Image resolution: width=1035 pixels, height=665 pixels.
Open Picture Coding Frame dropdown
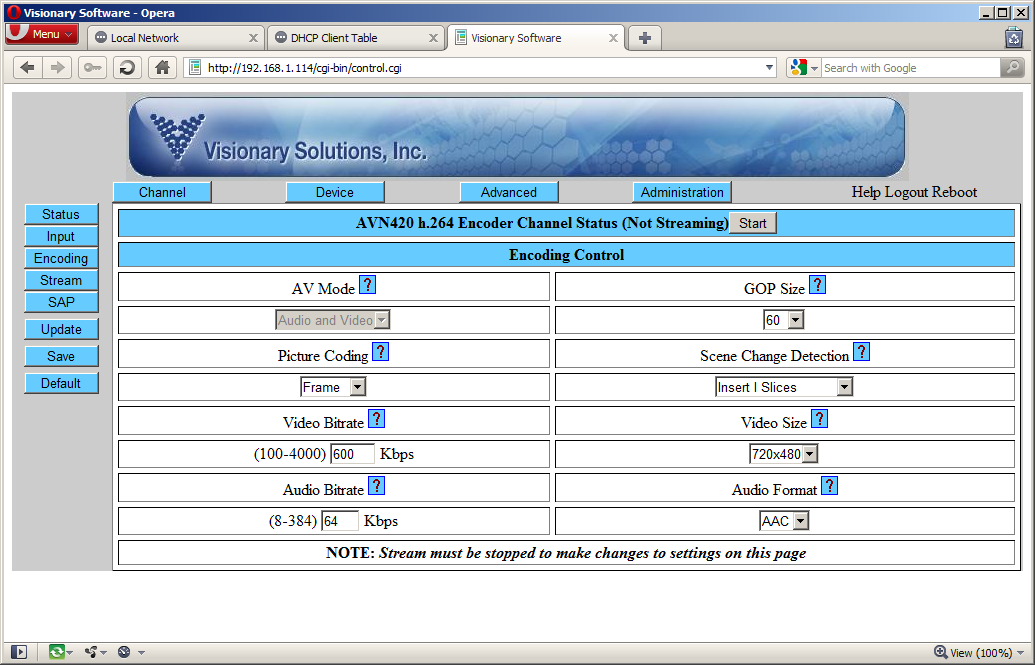click(x=333, y=387)
